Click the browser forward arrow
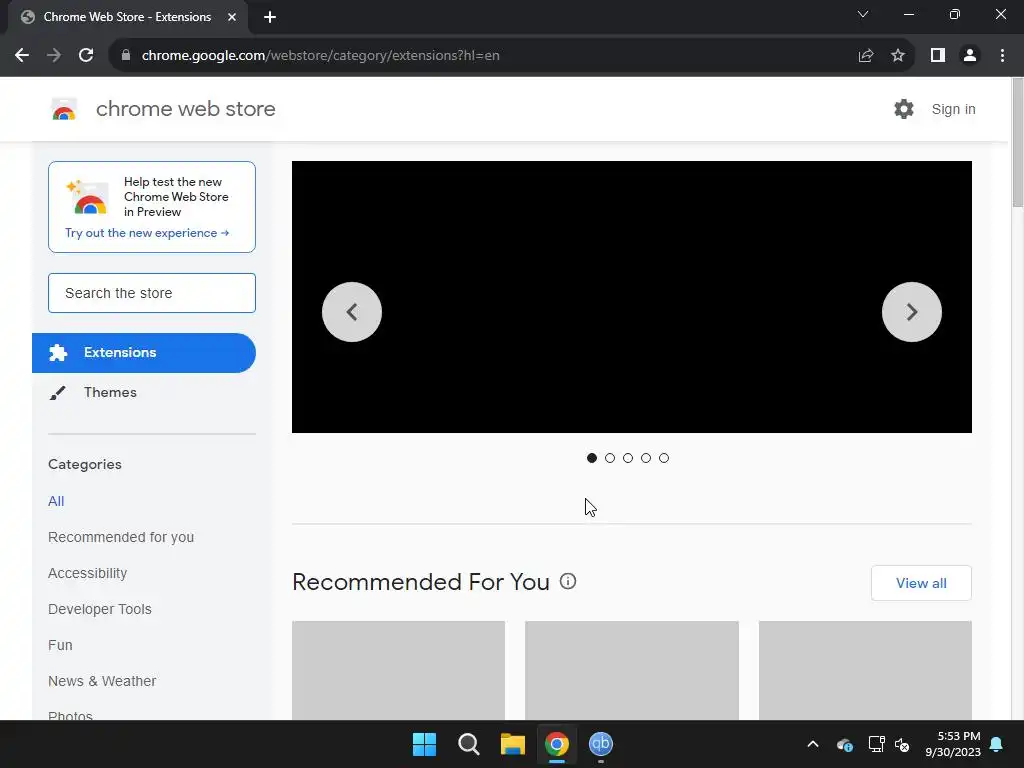1024x768 pixels. click(x=54, y=56)
